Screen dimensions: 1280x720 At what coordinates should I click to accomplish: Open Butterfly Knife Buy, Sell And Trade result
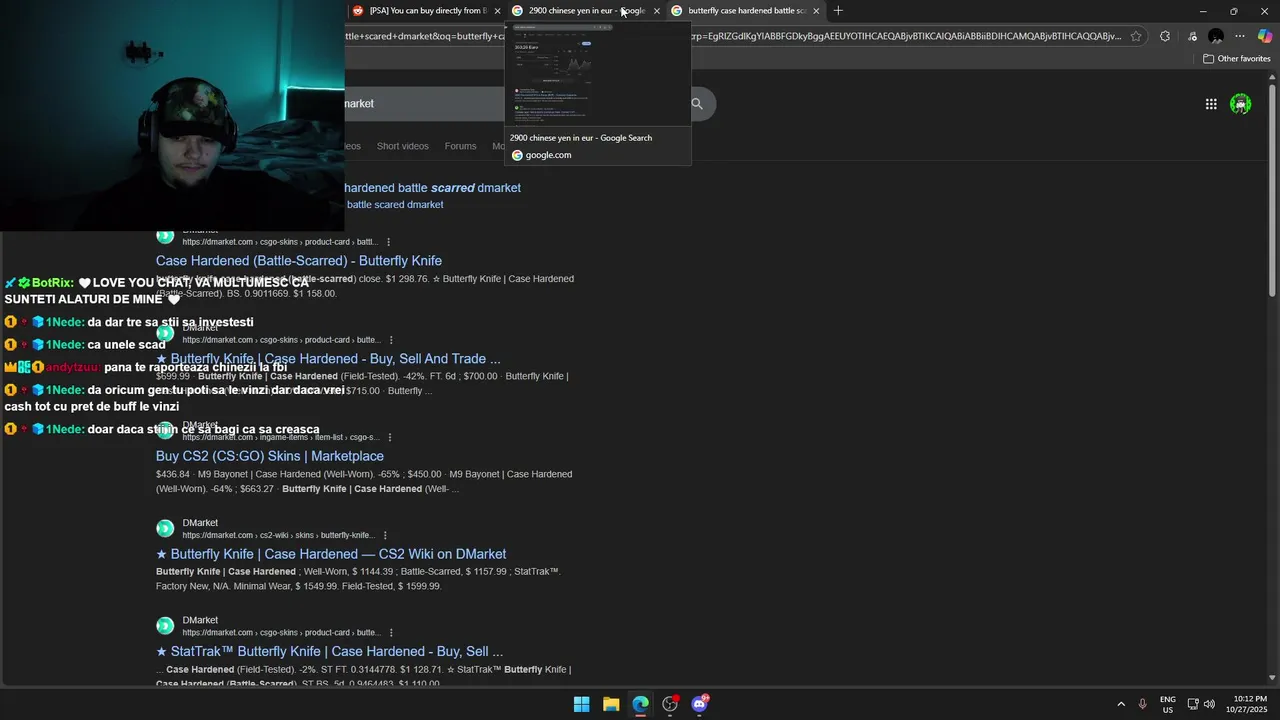click(x=328, y=359)
